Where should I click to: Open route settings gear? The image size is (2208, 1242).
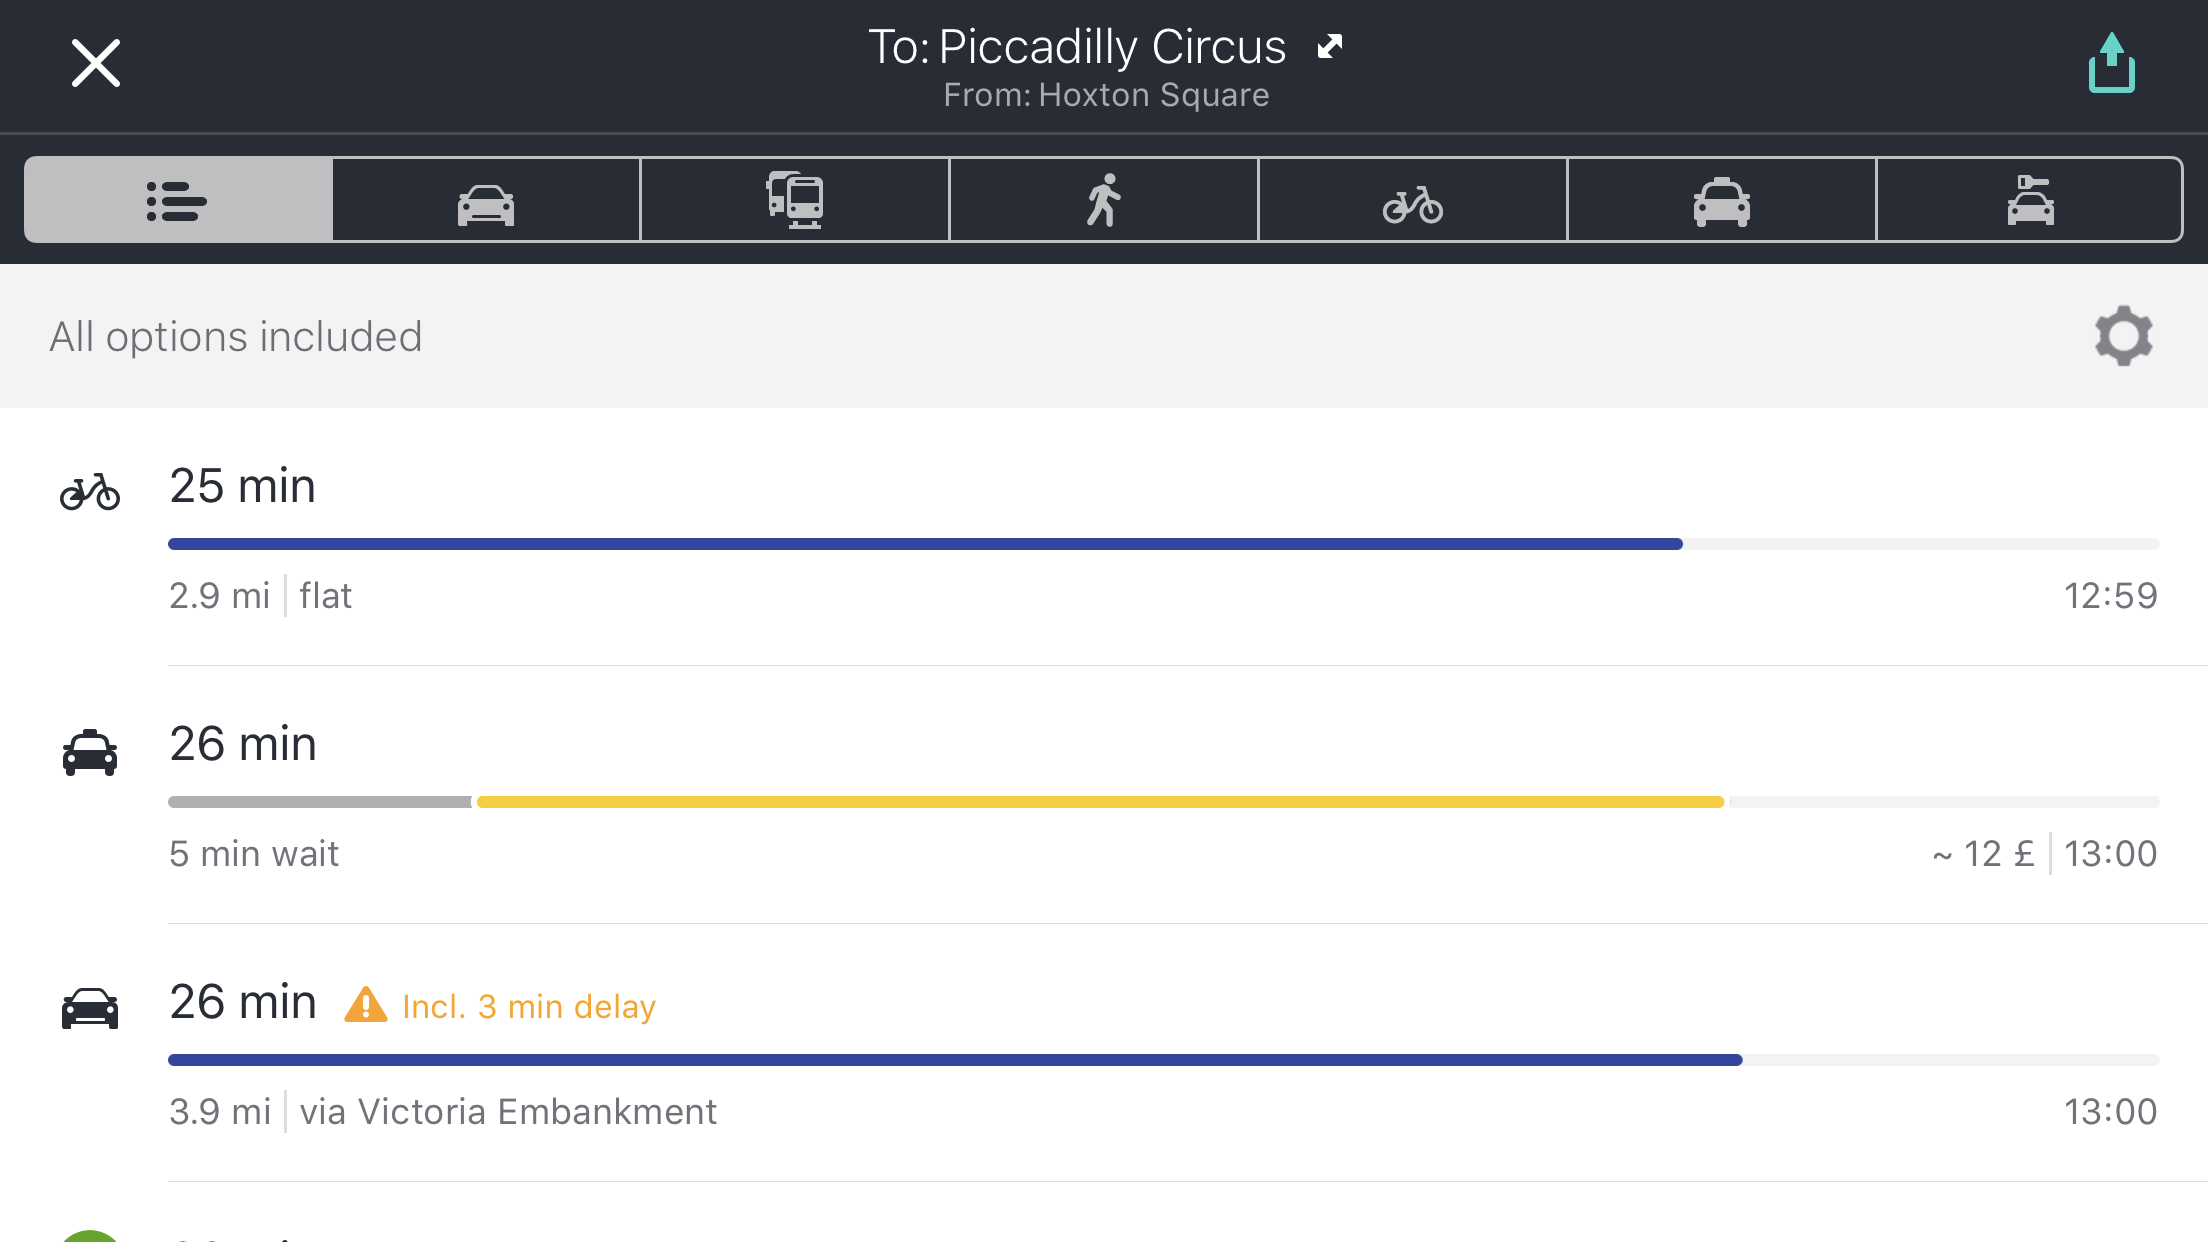coord(2123,336)
